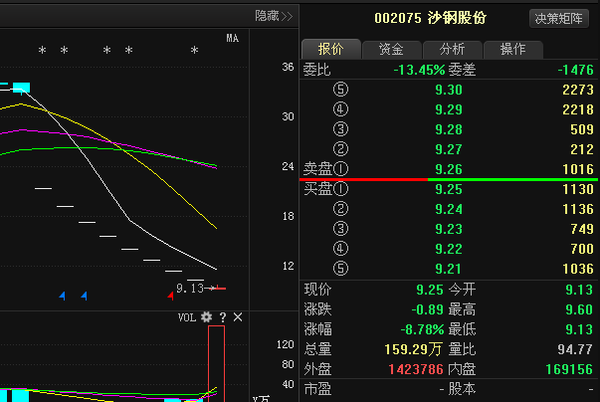The image size is (600, 402).
Task: Click the 最高 value 9.60
Action: 579,310
